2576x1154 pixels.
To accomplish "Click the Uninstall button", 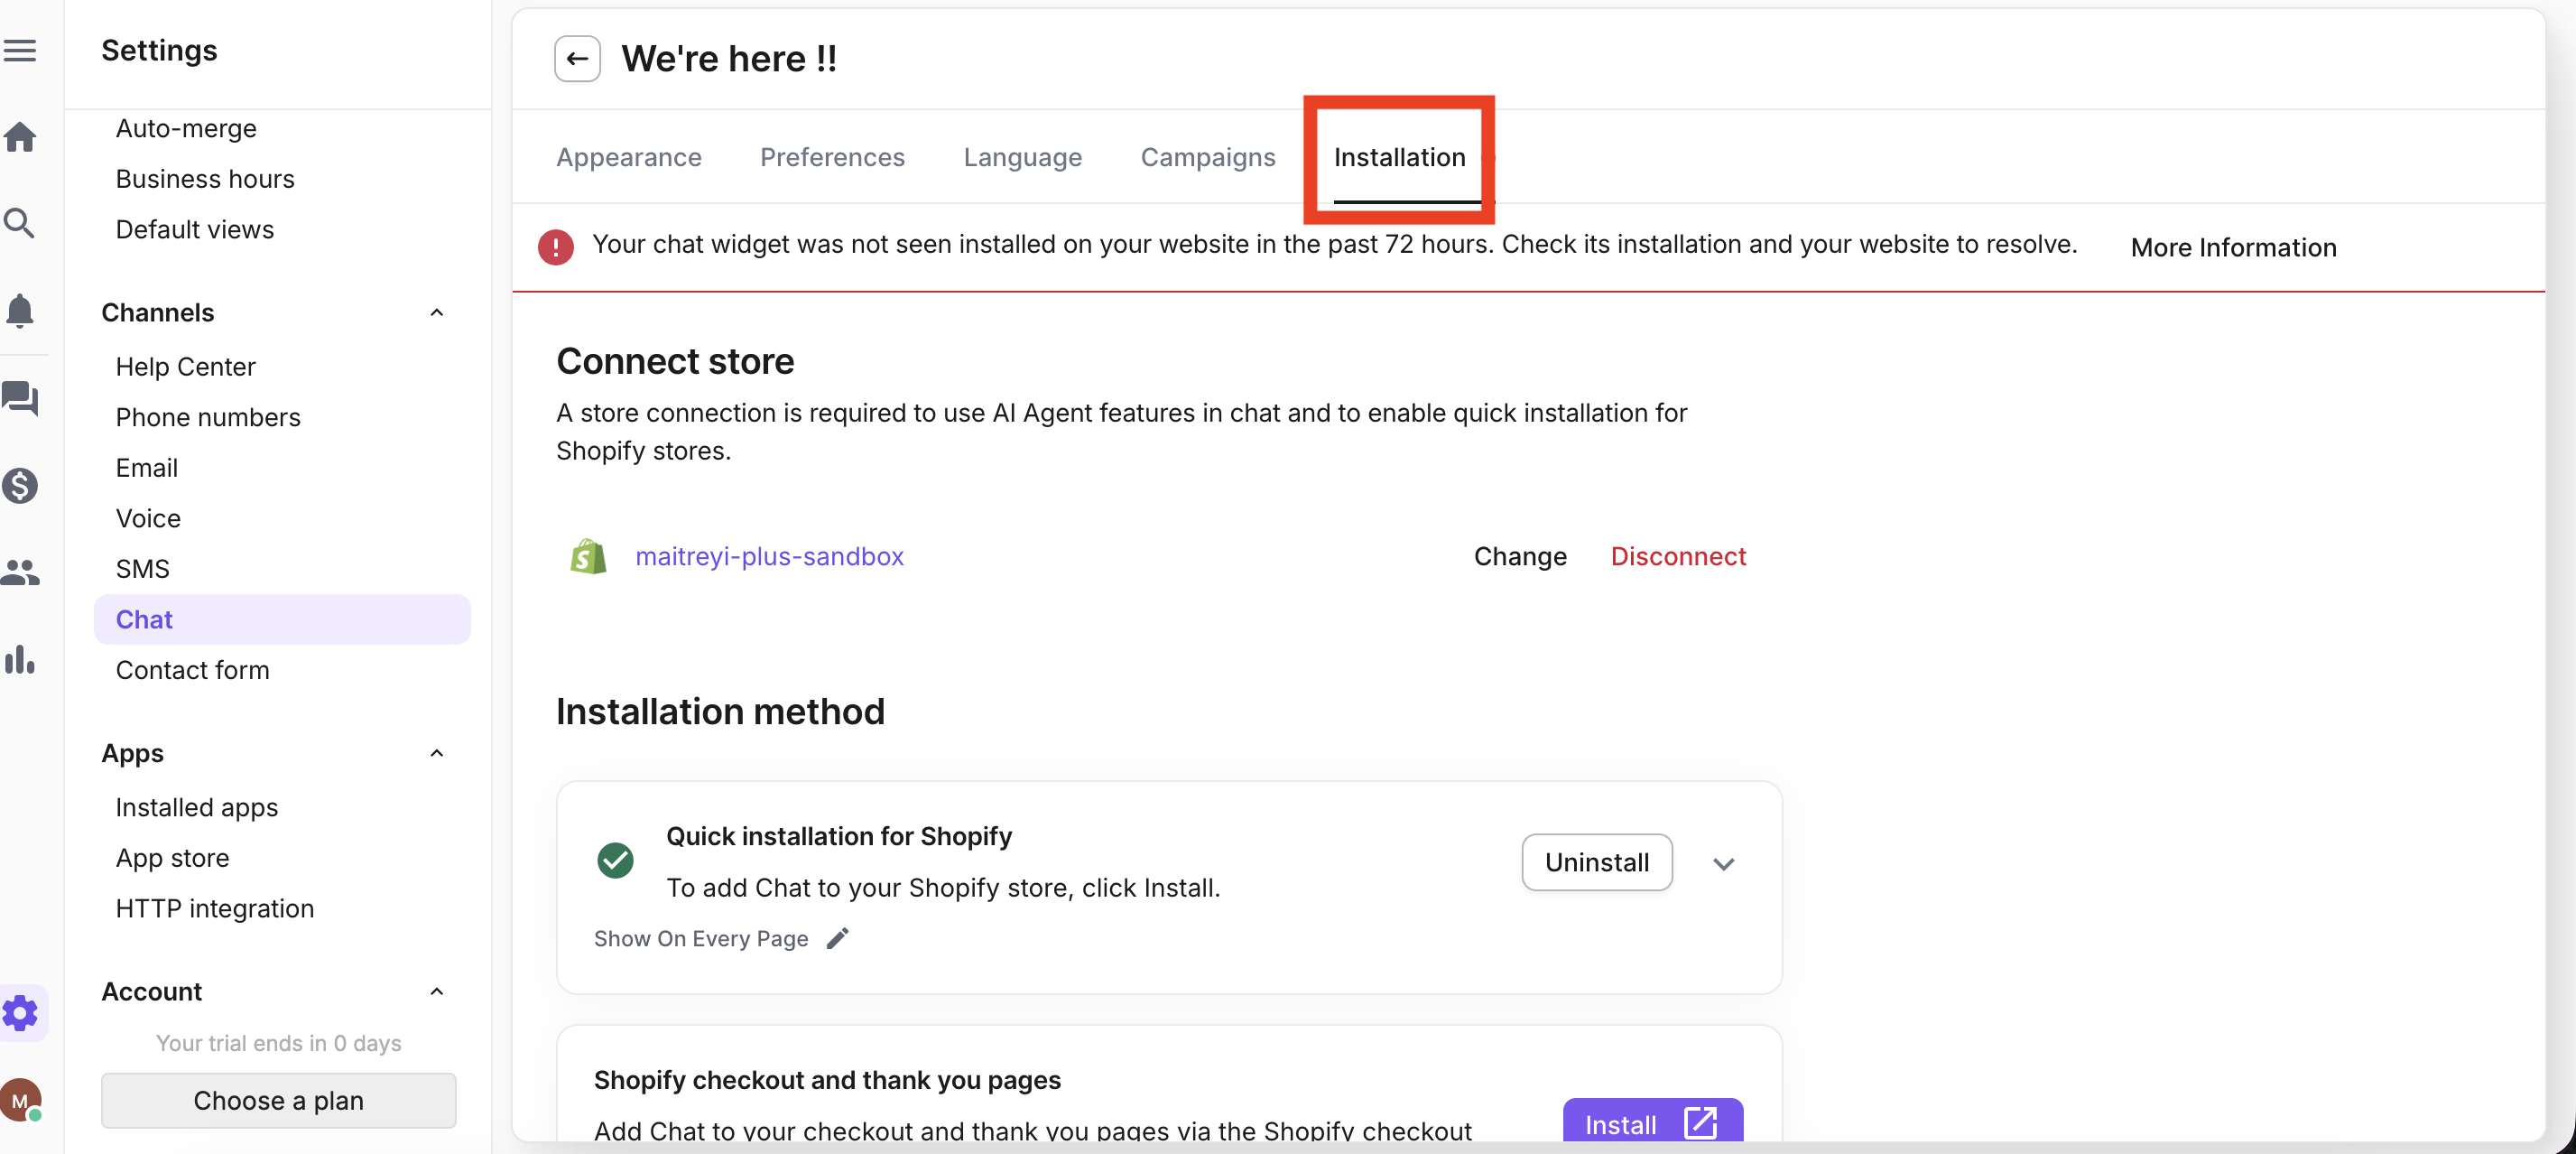I will click(1596, 862).
